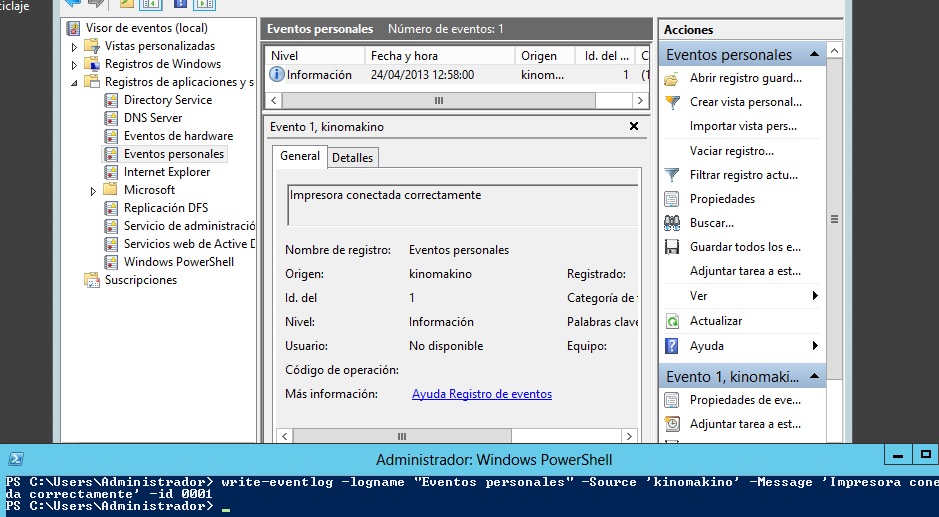Select Windows PowerShell log in tree
The height and width of the screenshot is (517, 939).
click(178, 262)
